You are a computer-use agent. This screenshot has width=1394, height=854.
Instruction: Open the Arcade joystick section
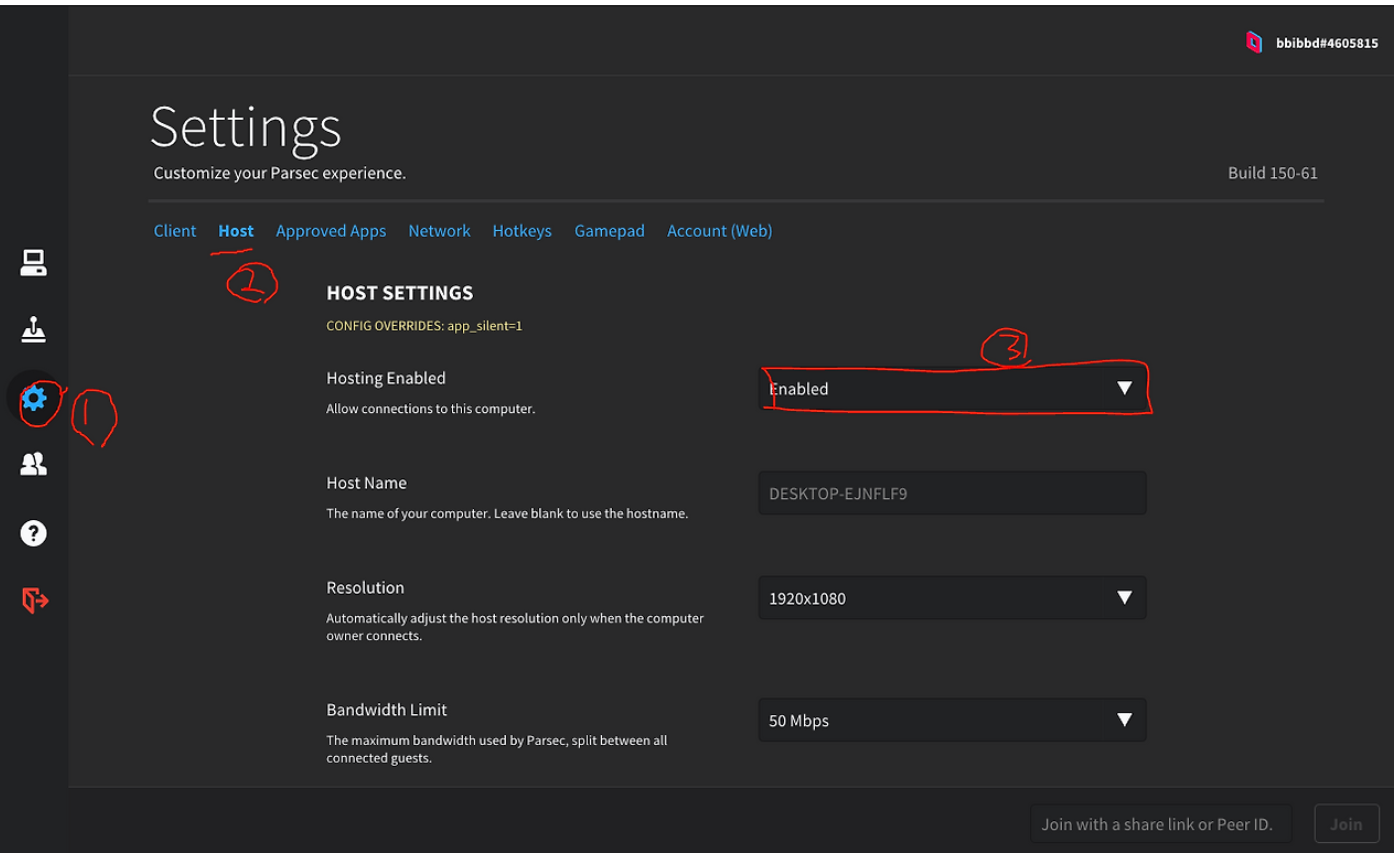34,329
